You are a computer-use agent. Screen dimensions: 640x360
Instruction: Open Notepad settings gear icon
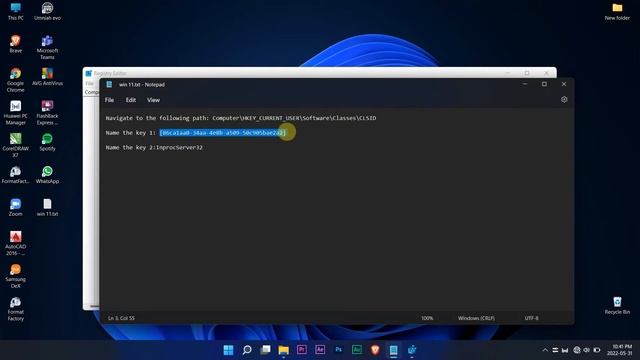coord(564,100)
